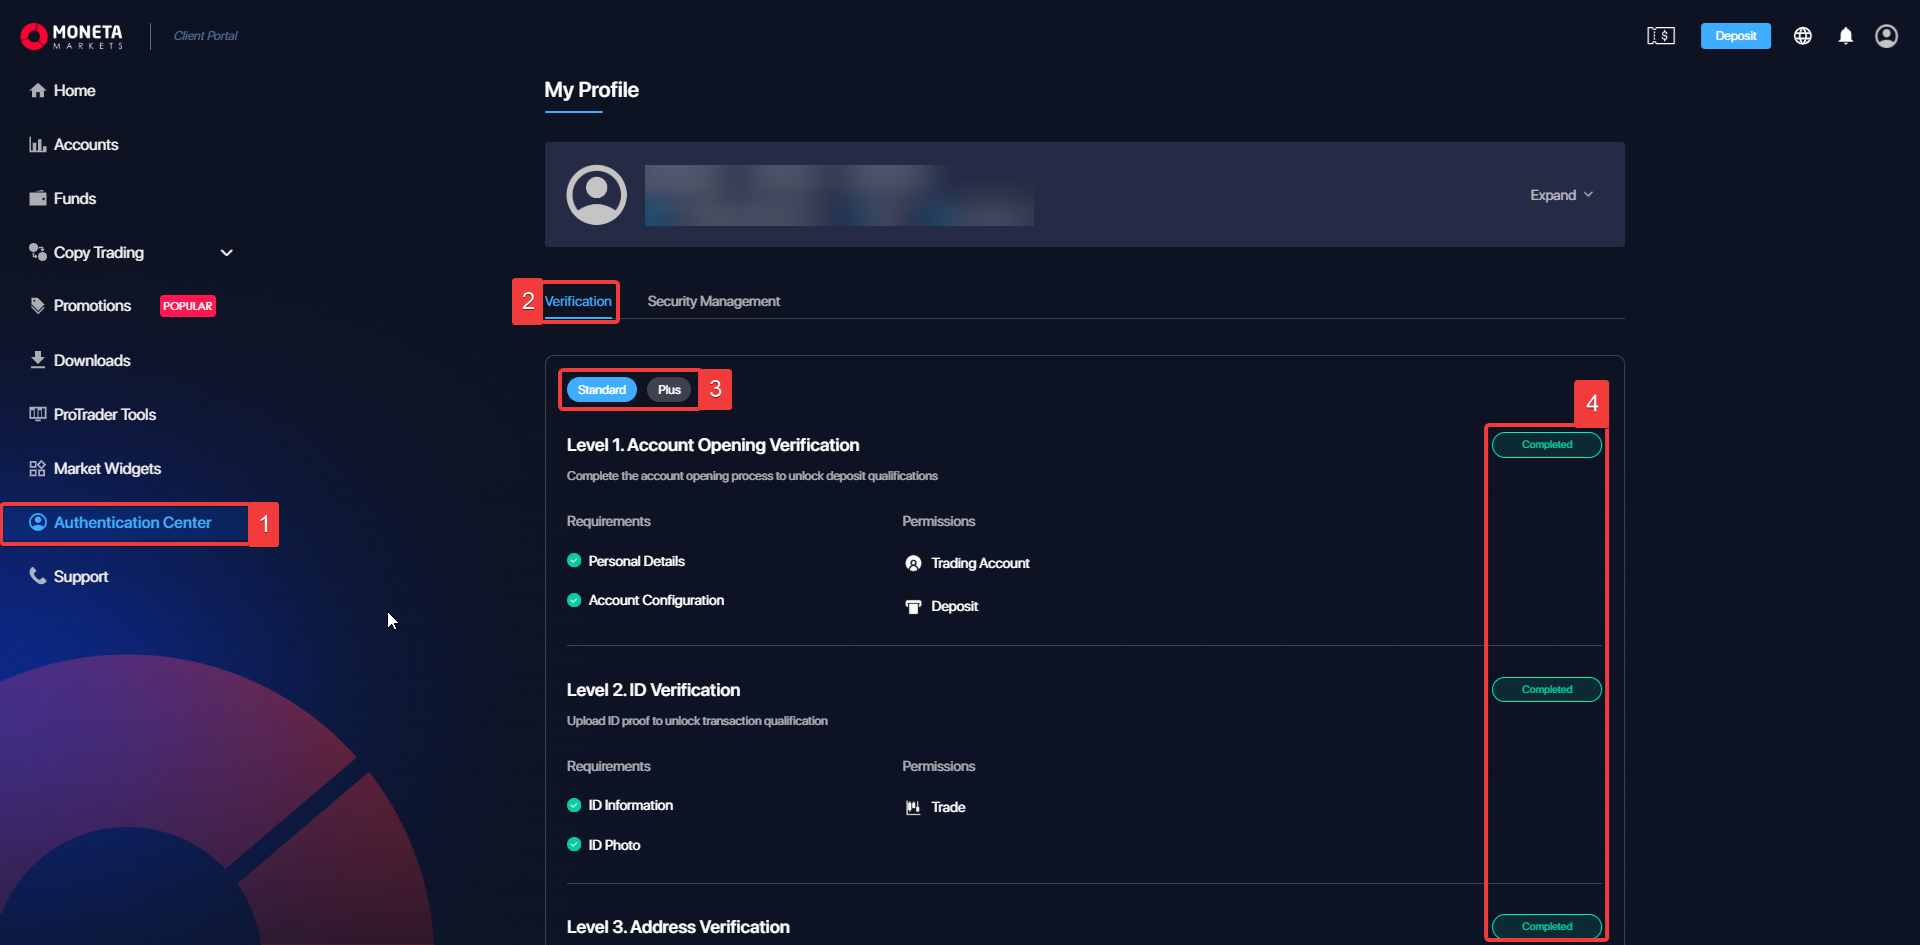
Task: Open the user account icon in header
Action: click(1886, 36)
